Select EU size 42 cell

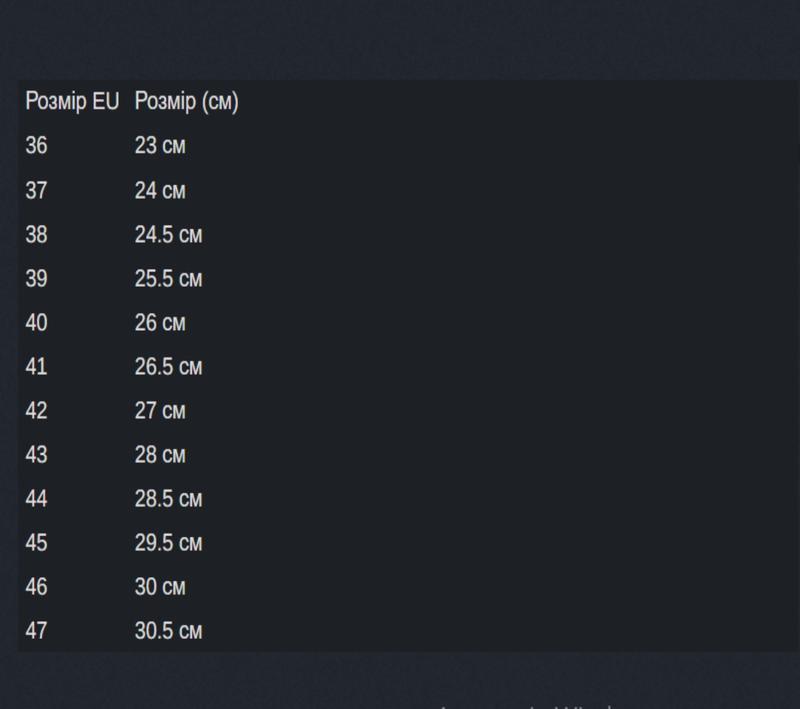[x=37, y=411]
